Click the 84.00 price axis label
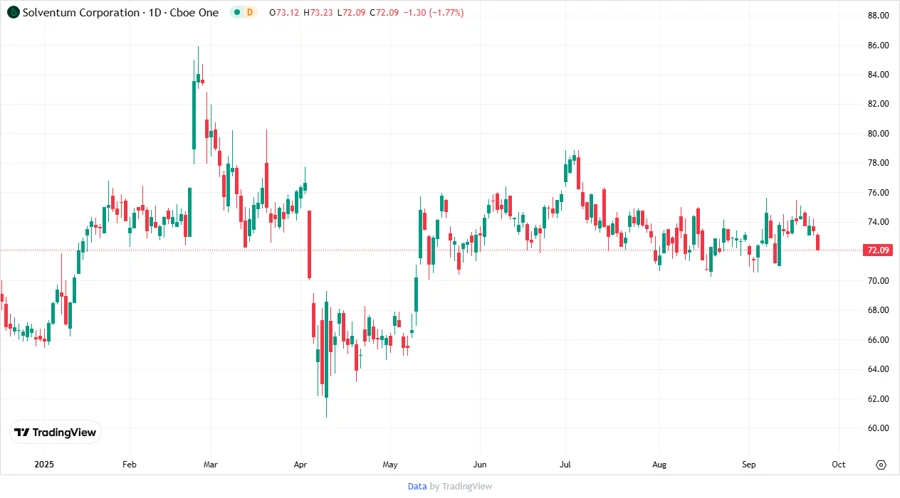This screenshot has height=498, width=900. pyautogui.click(x=878, y=75)
